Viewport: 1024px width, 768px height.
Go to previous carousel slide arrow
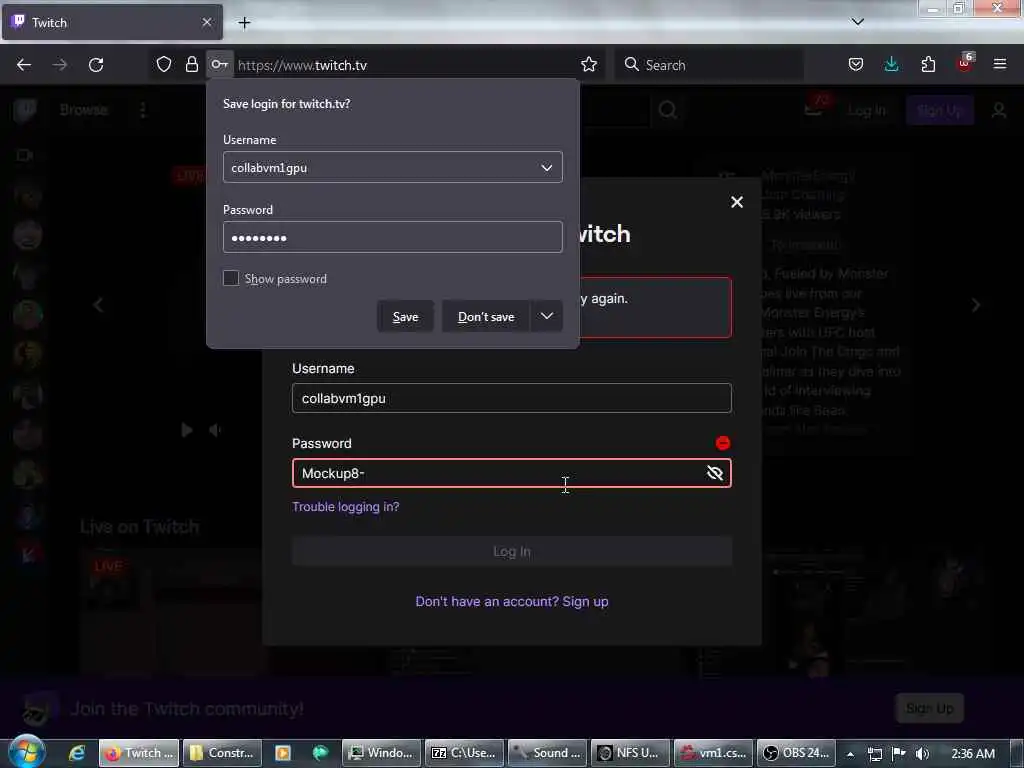click(x=98, y=305)
